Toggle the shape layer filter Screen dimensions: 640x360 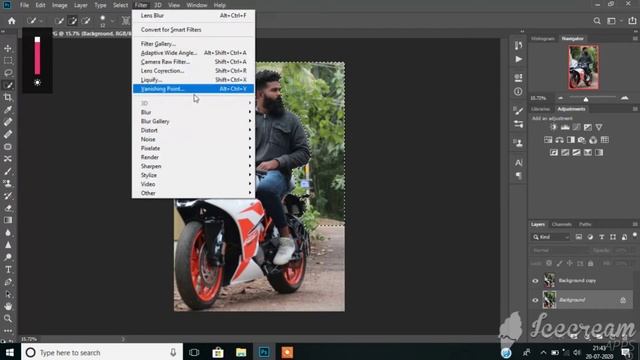613,237
